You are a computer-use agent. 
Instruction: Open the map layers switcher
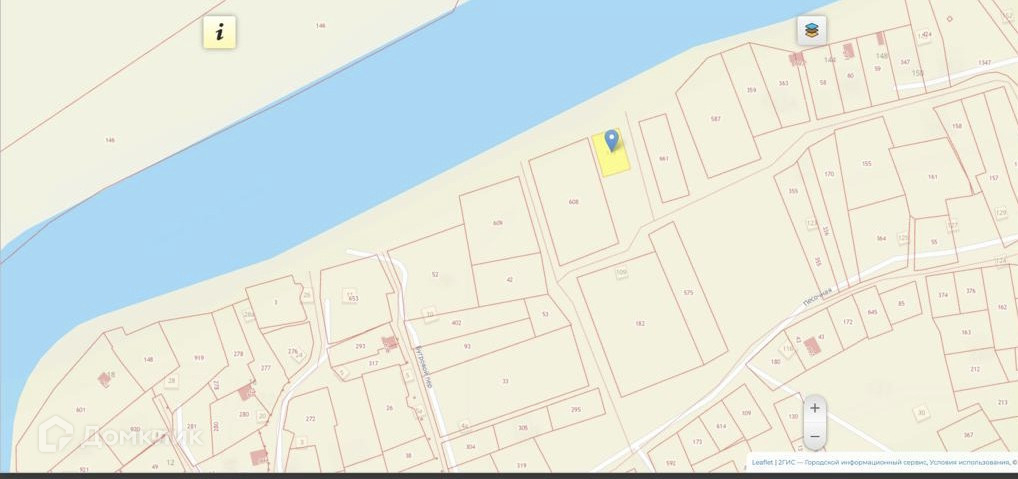coord(812,31)
